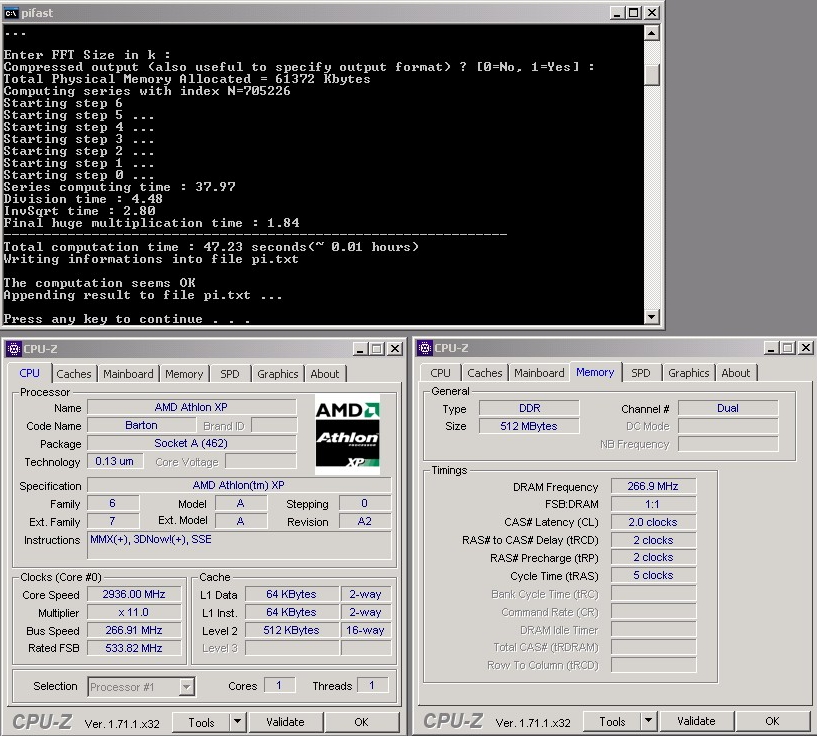Minimize the right CPU-Z window

click(x=771, y=347)
